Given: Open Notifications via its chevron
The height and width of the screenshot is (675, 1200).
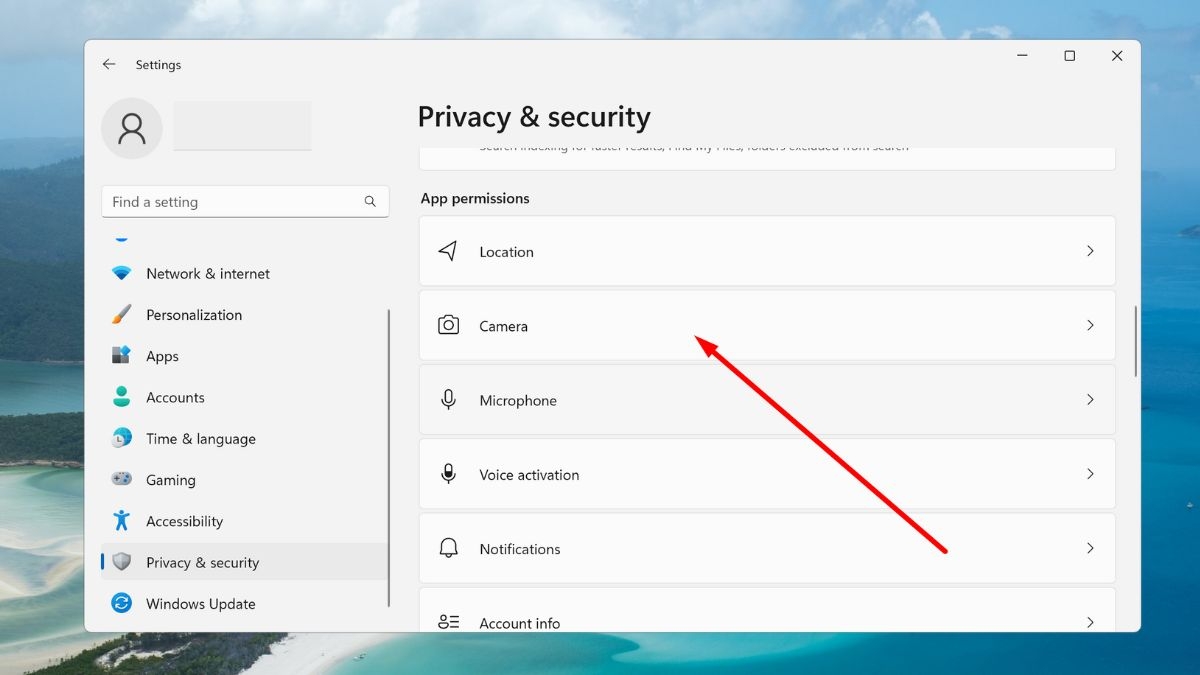Looking at the screenshot, I should (x=1090, y=548).
